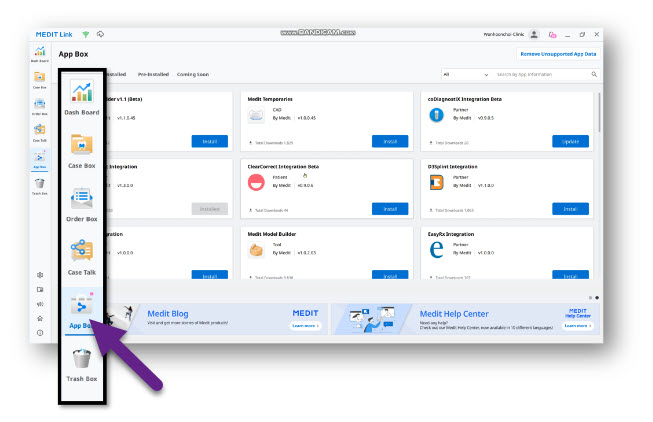Install the EasyRx Integration app
Screen dimensions: 653x422
pos(570,275)
